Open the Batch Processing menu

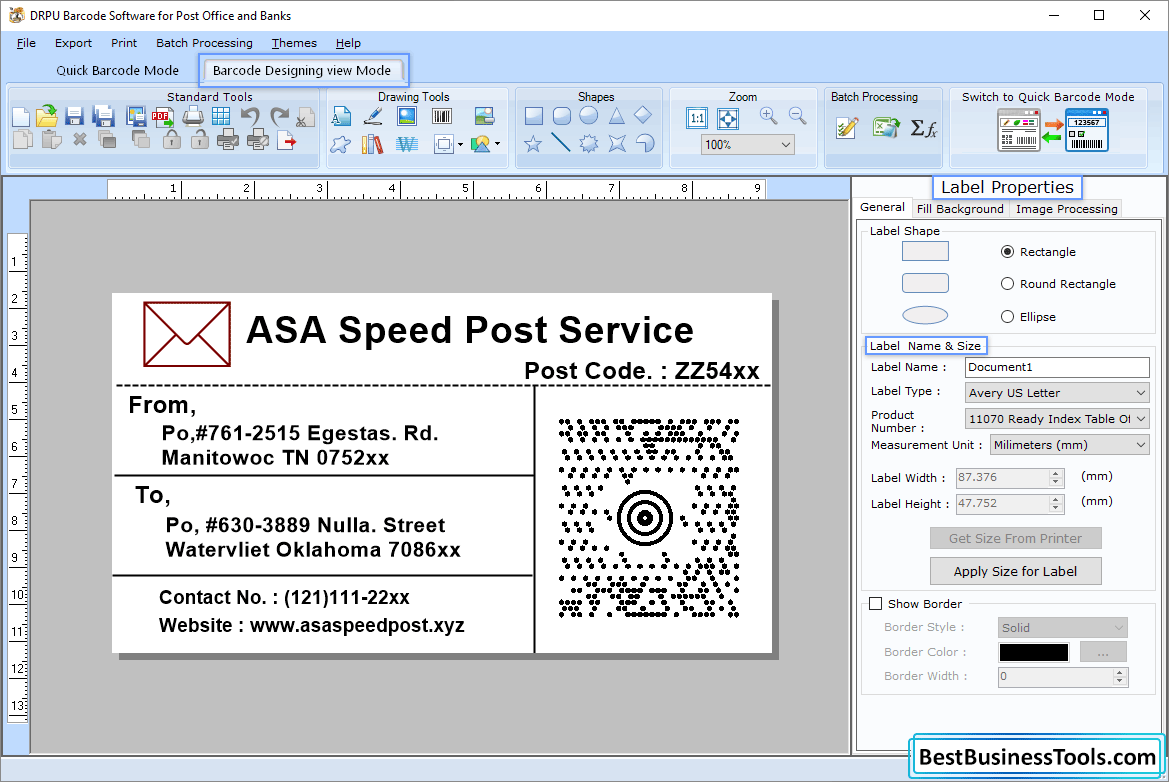click(x=204, y=43)
